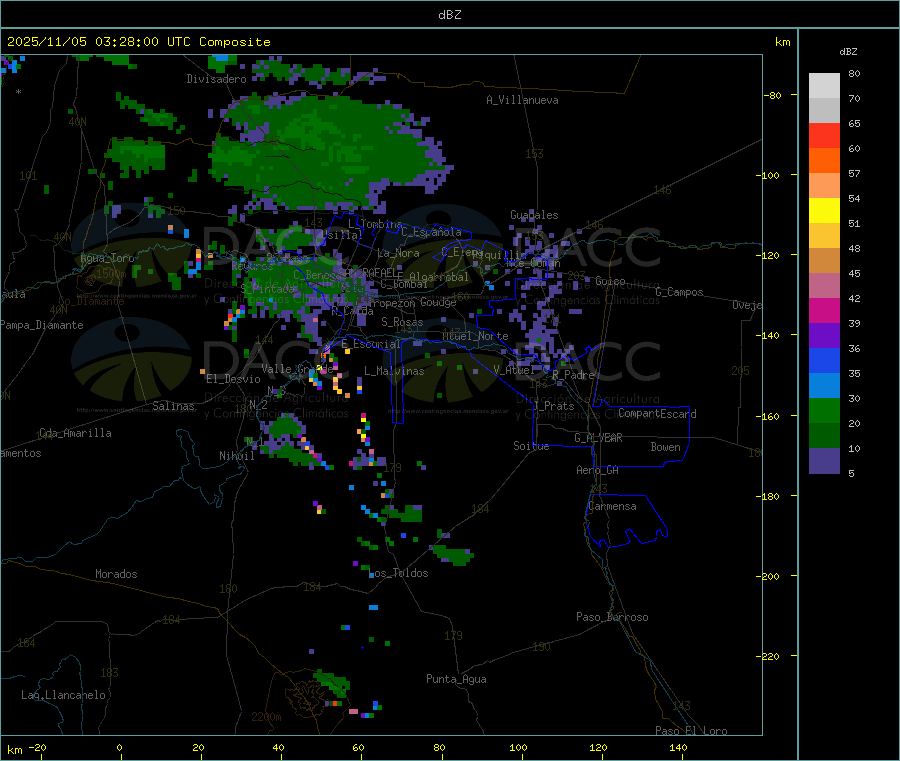Click the Punta_Agua map label
This screenshot has width=900, height=761.
point(456,679)
